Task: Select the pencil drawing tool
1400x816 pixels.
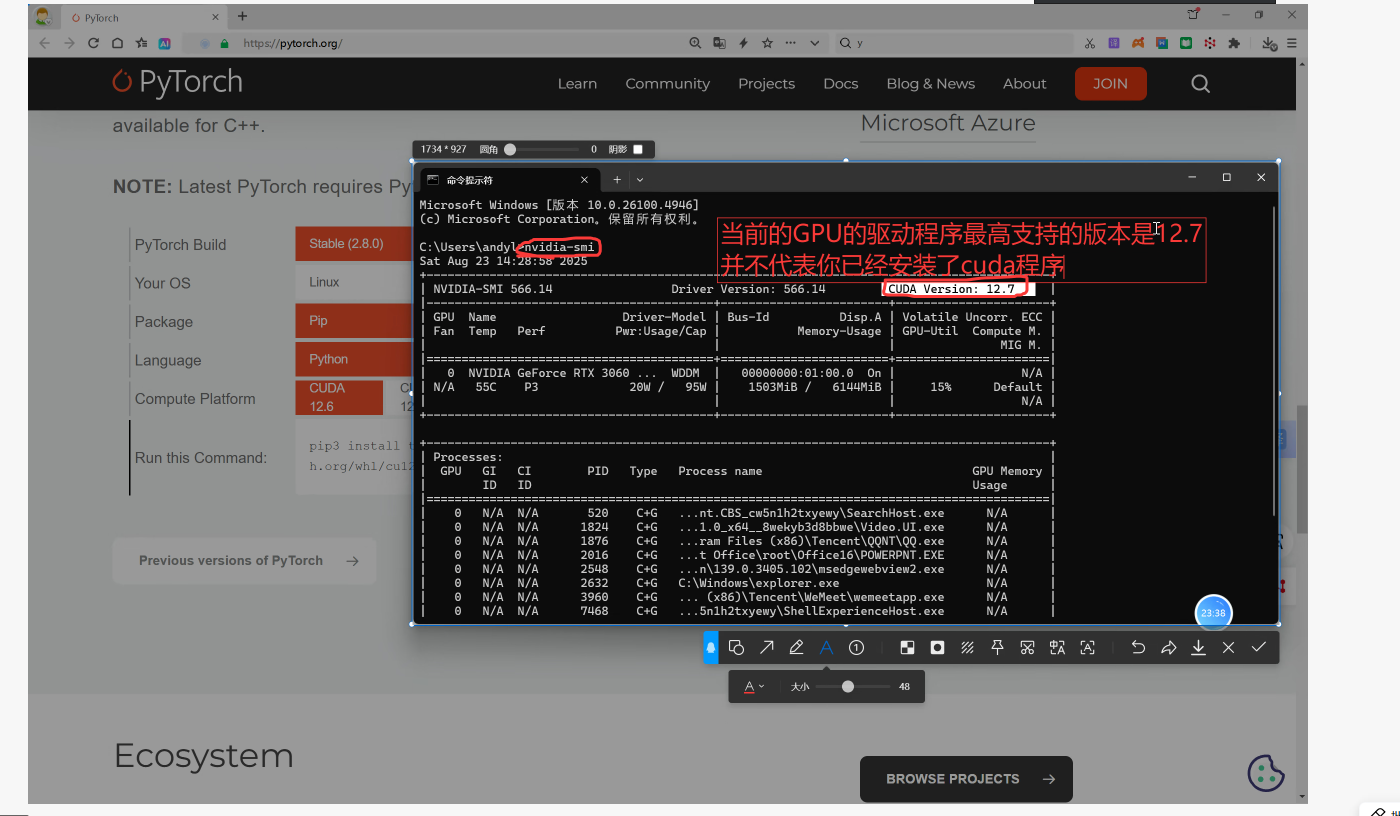Action: pos(796,647)
